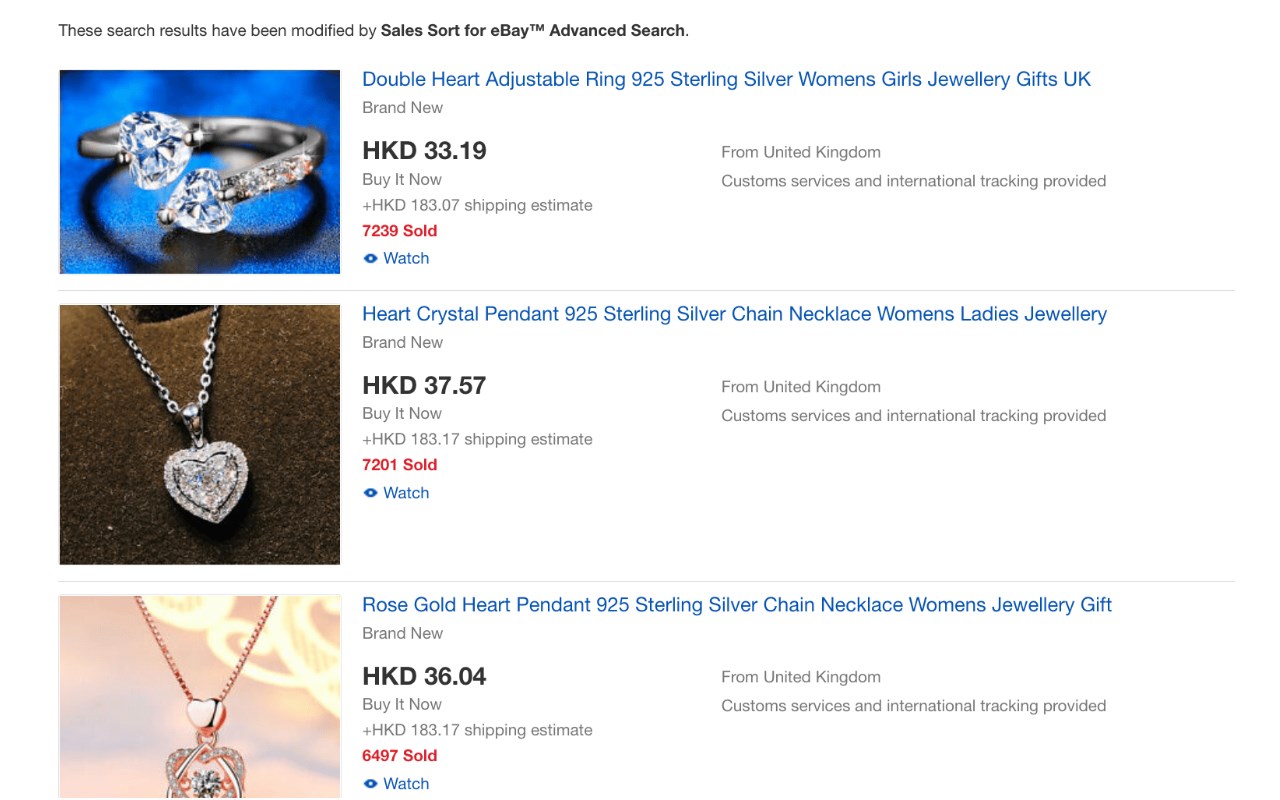Click the bold Sales Sort for eBay notice text

tap(533, 30)
